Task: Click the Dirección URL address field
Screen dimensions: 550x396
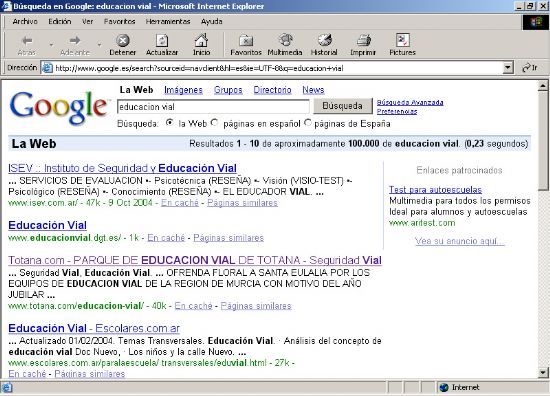Action: coord(276,68)
